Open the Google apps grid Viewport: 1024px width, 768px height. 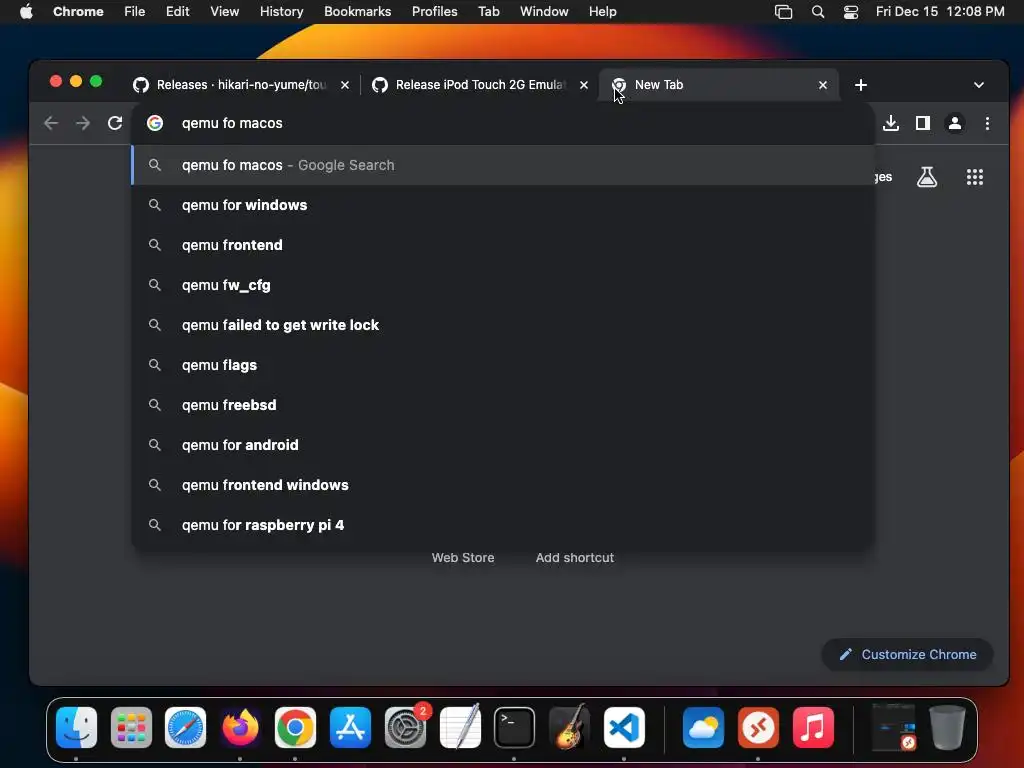click(x=975, y=177)
